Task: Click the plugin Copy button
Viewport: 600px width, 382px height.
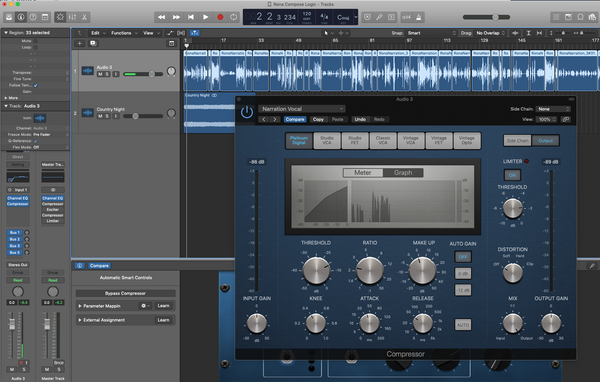Action: coord(318,119)
